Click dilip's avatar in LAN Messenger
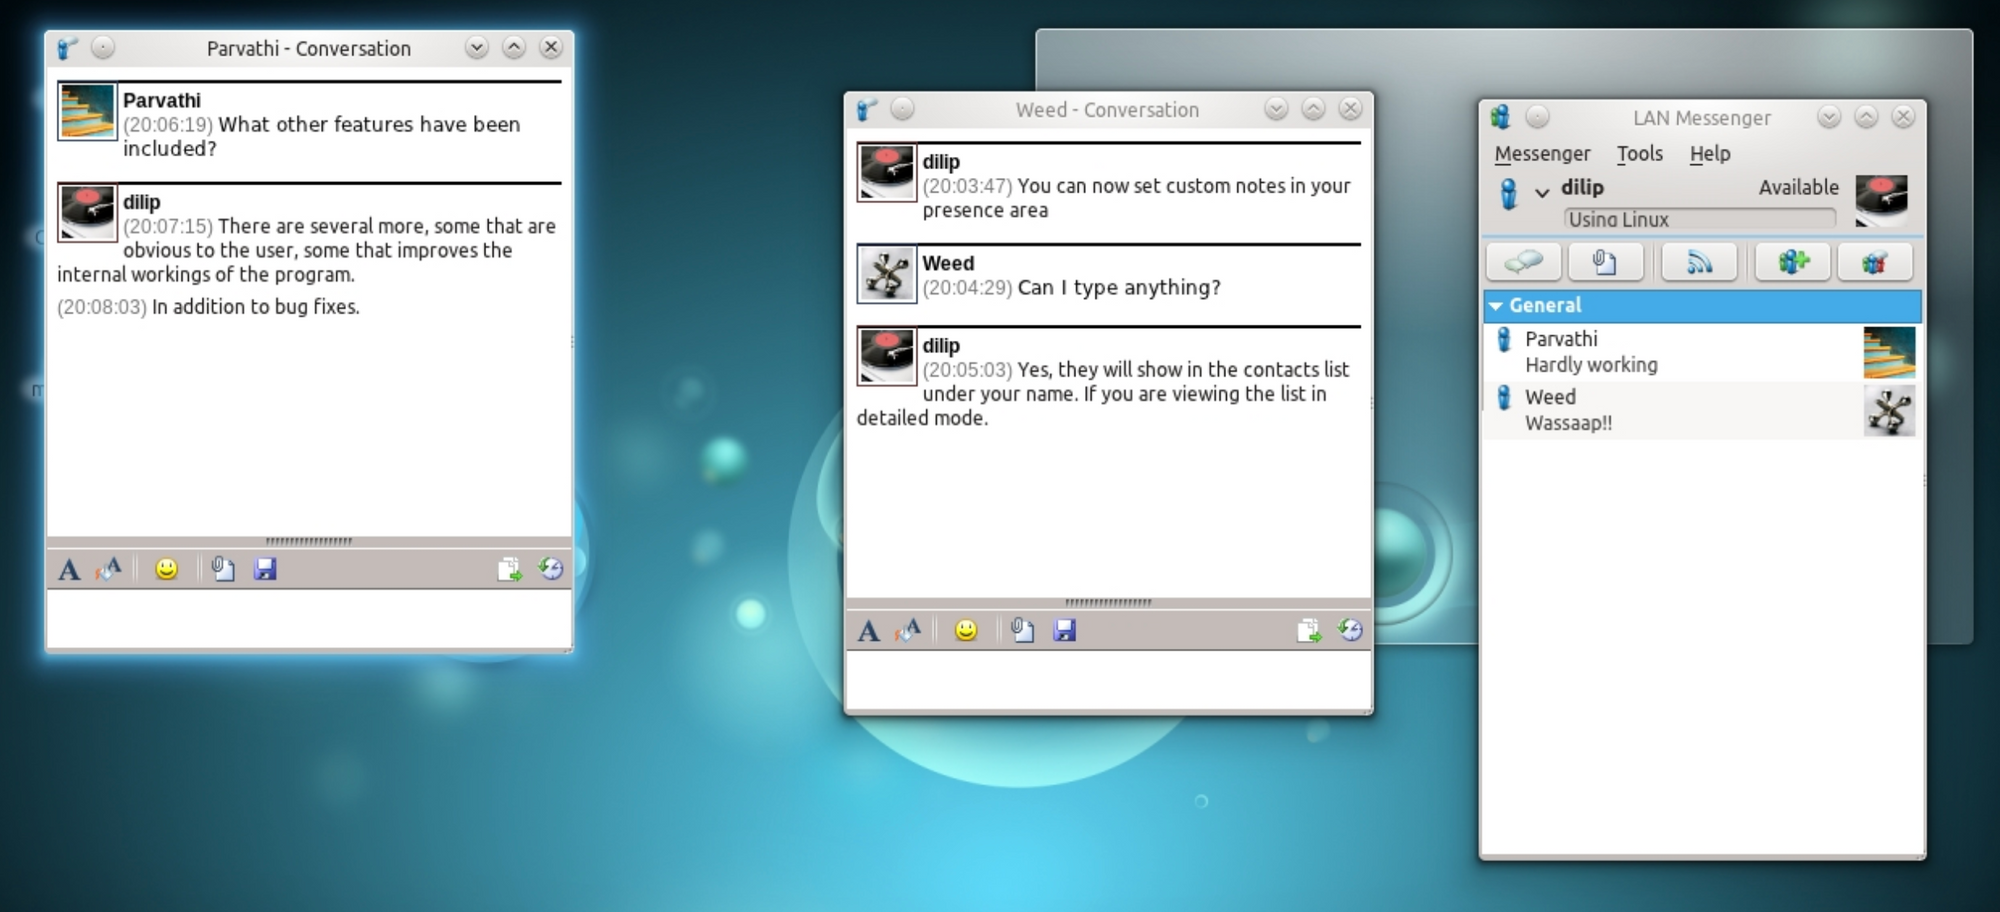This screenshot has height=912, width=2000. coord(1881,197)
